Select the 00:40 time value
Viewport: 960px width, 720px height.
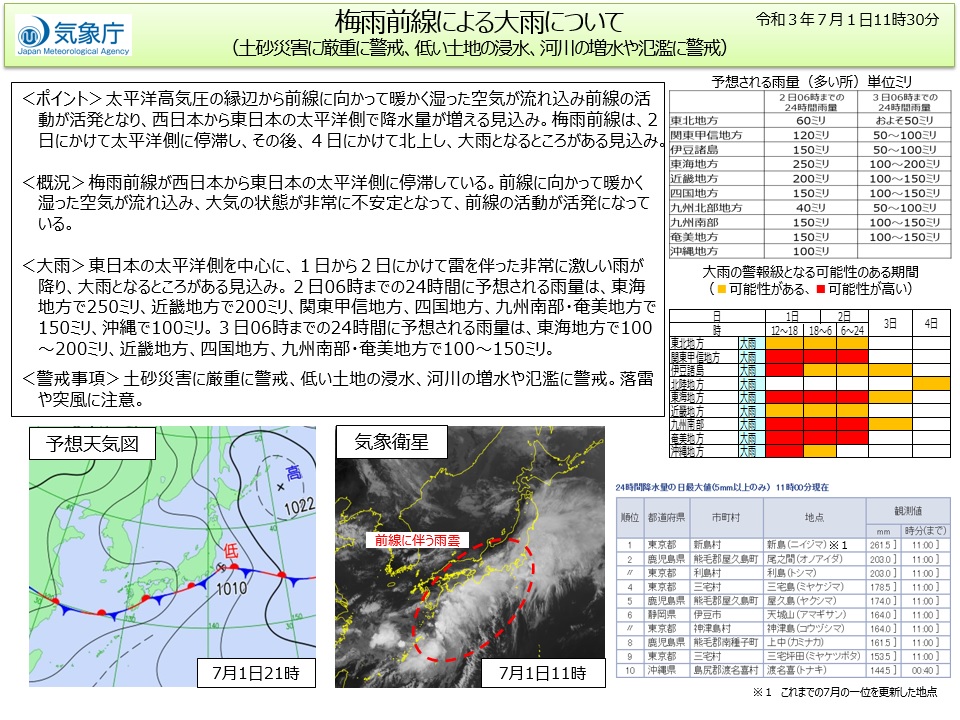click(x=924, y=670)
